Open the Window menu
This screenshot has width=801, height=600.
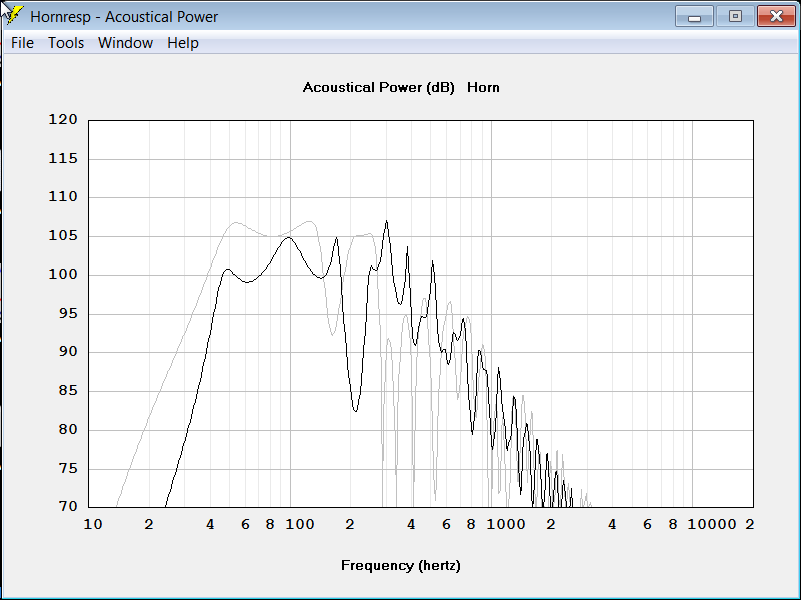(x=125, y=43)
